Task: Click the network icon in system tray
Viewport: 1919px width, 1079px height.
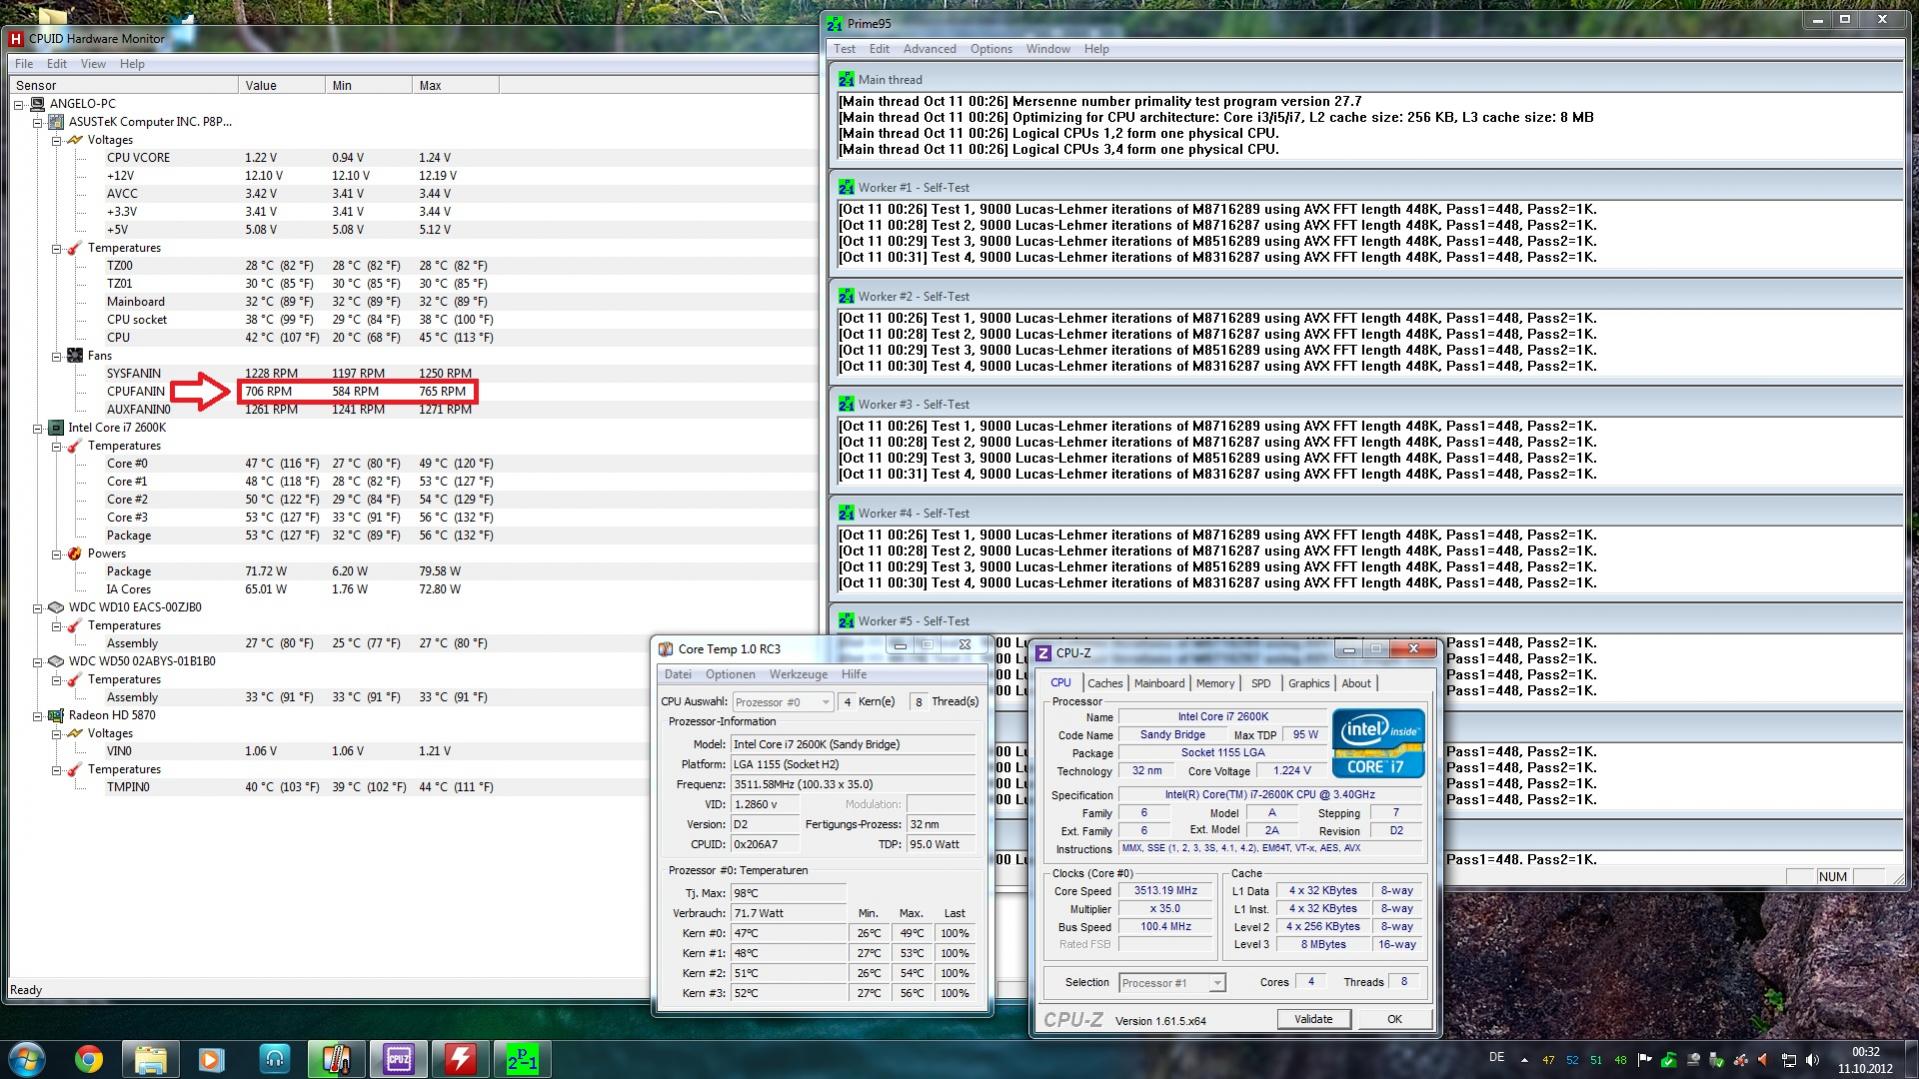Action: point(1788,1060)
